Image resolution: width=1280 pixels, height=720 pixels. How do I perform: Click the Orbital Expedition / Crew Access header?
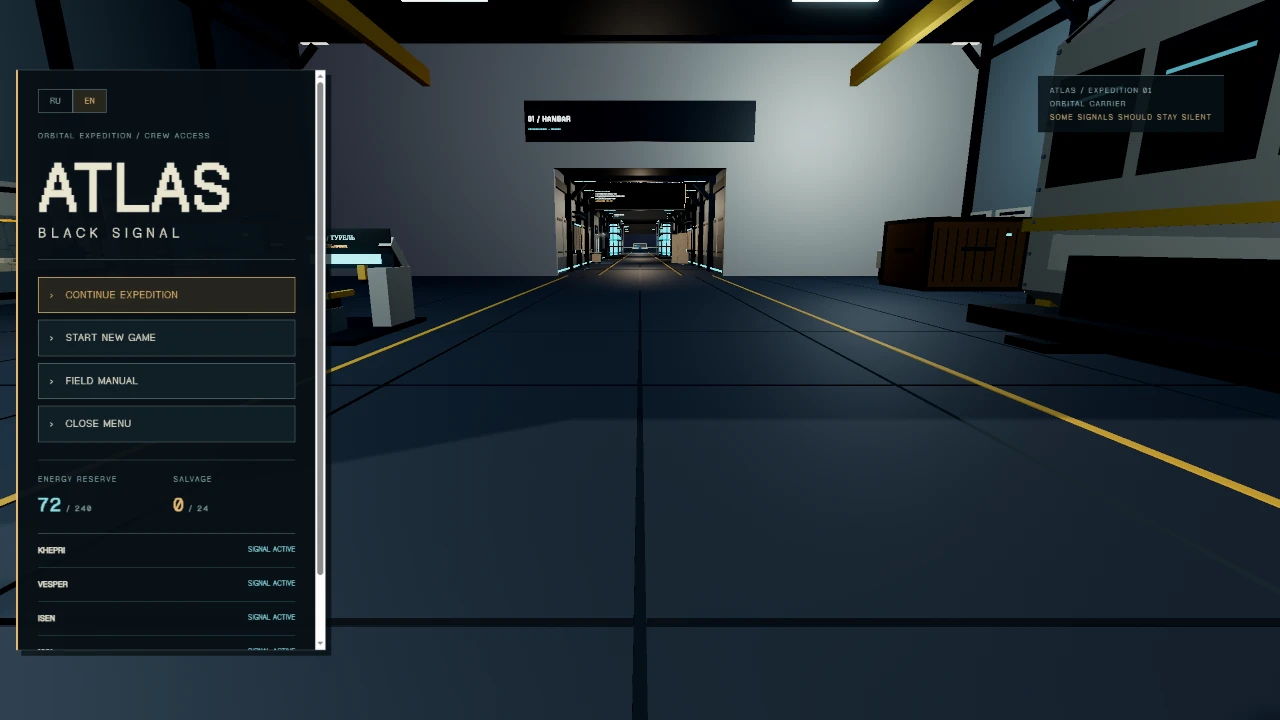(x=124, y=135)
